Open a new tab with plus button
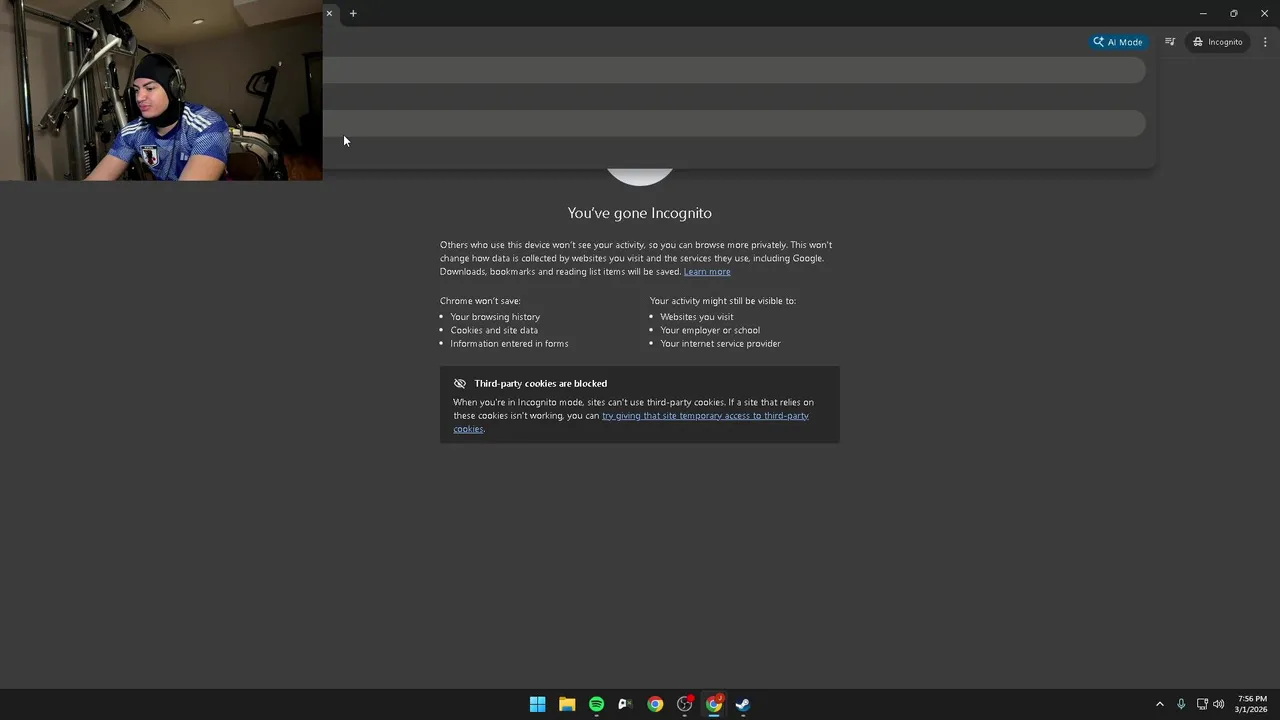 pos(353,13)
